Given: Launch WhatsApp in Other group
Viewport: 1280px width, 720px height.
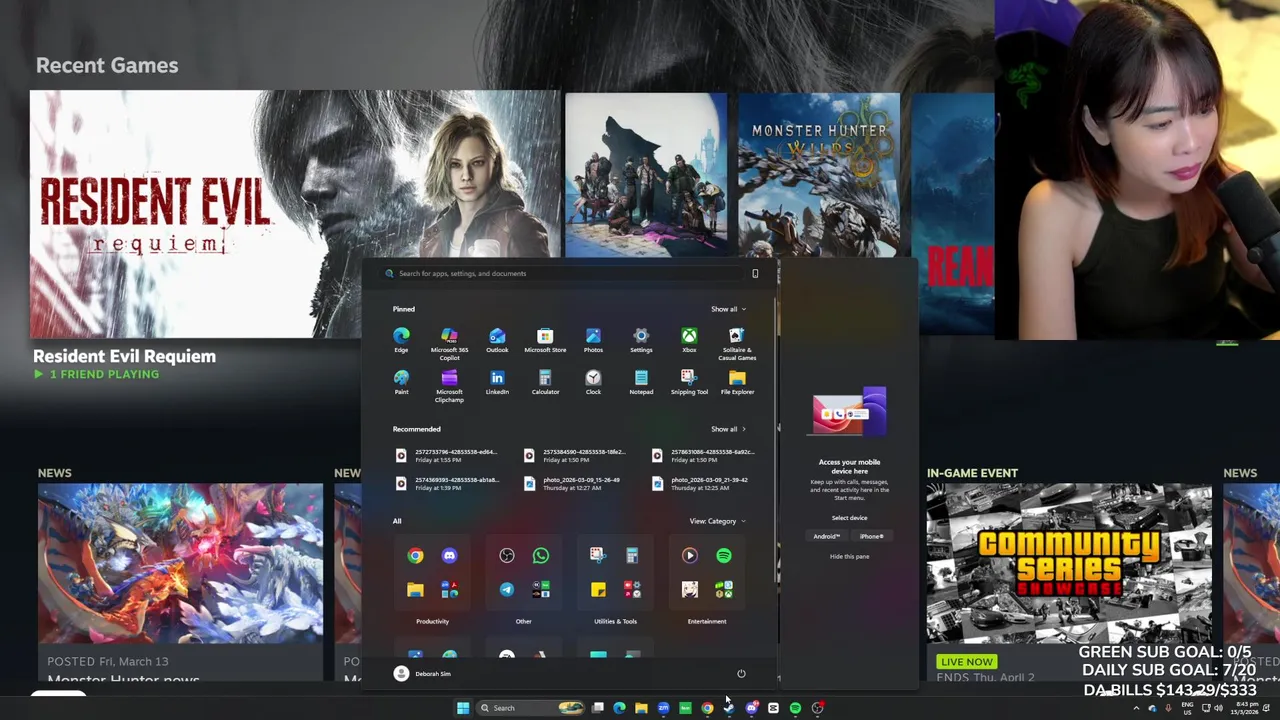Looking at the screenshot, I should (541, 555).
